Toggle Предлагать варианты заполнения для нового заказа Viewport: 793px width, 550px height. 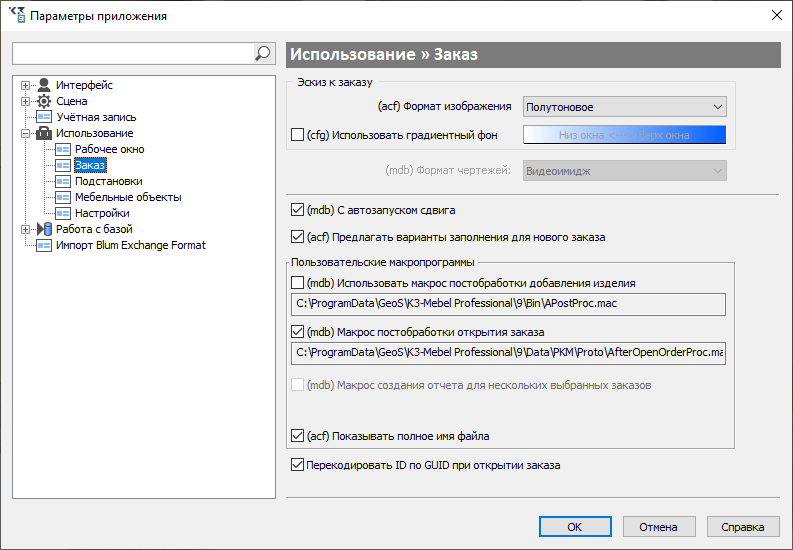297,236
